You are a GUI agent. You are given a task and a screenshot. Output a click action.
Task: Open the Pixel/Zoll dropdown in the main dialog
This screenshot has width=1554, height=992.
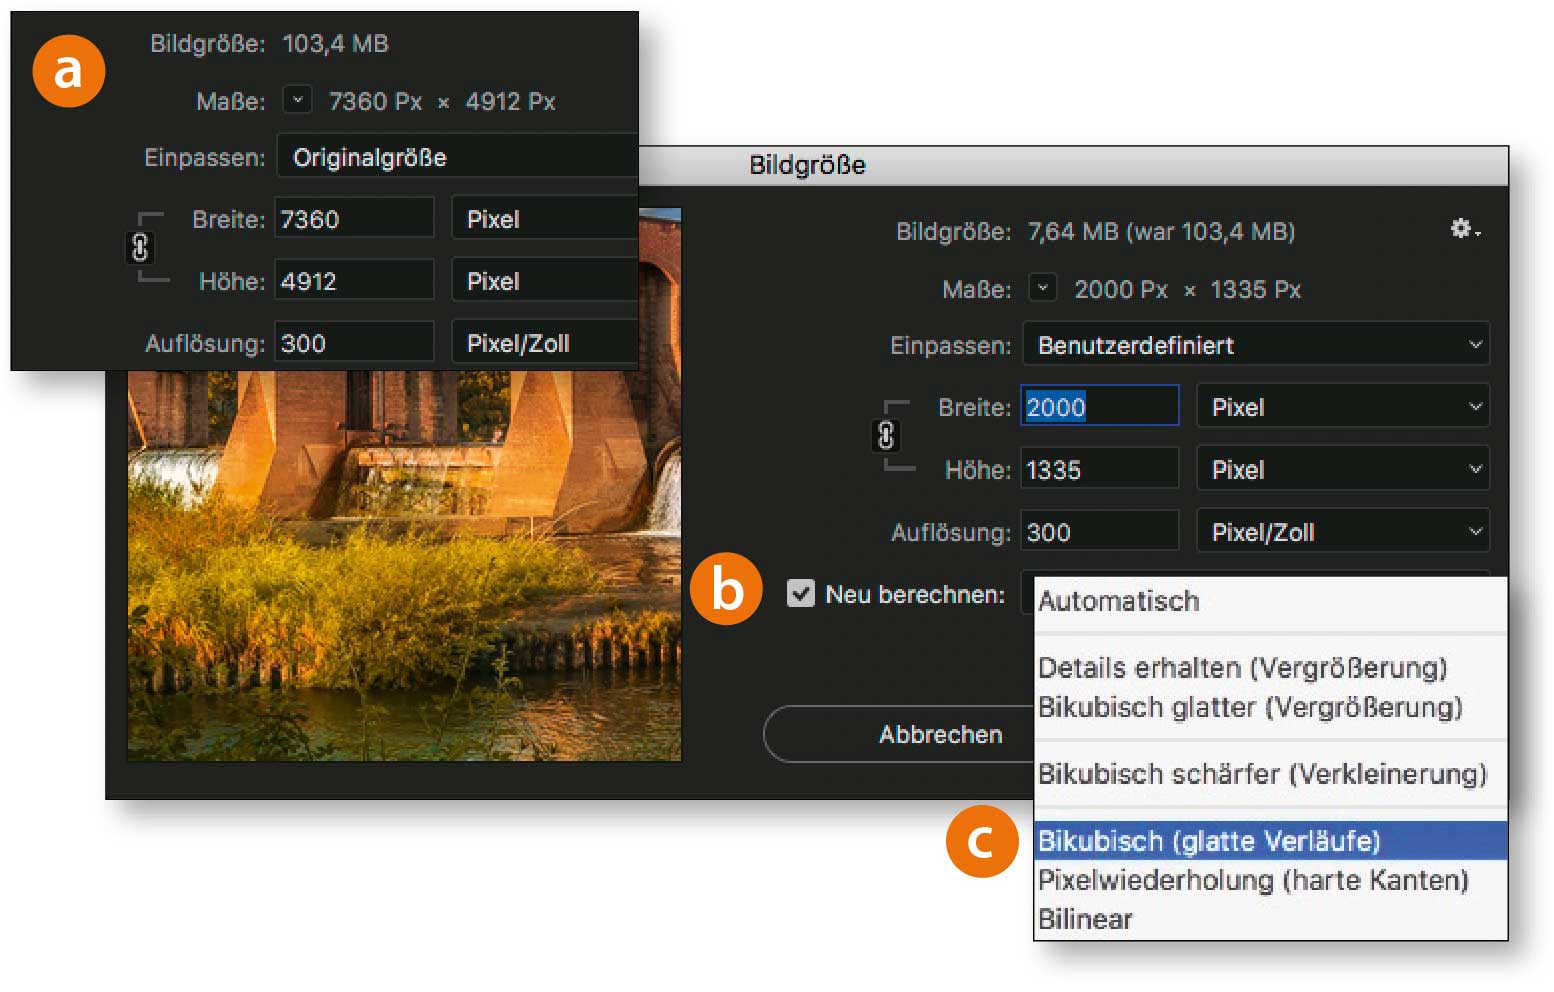tap(1343, 532)
